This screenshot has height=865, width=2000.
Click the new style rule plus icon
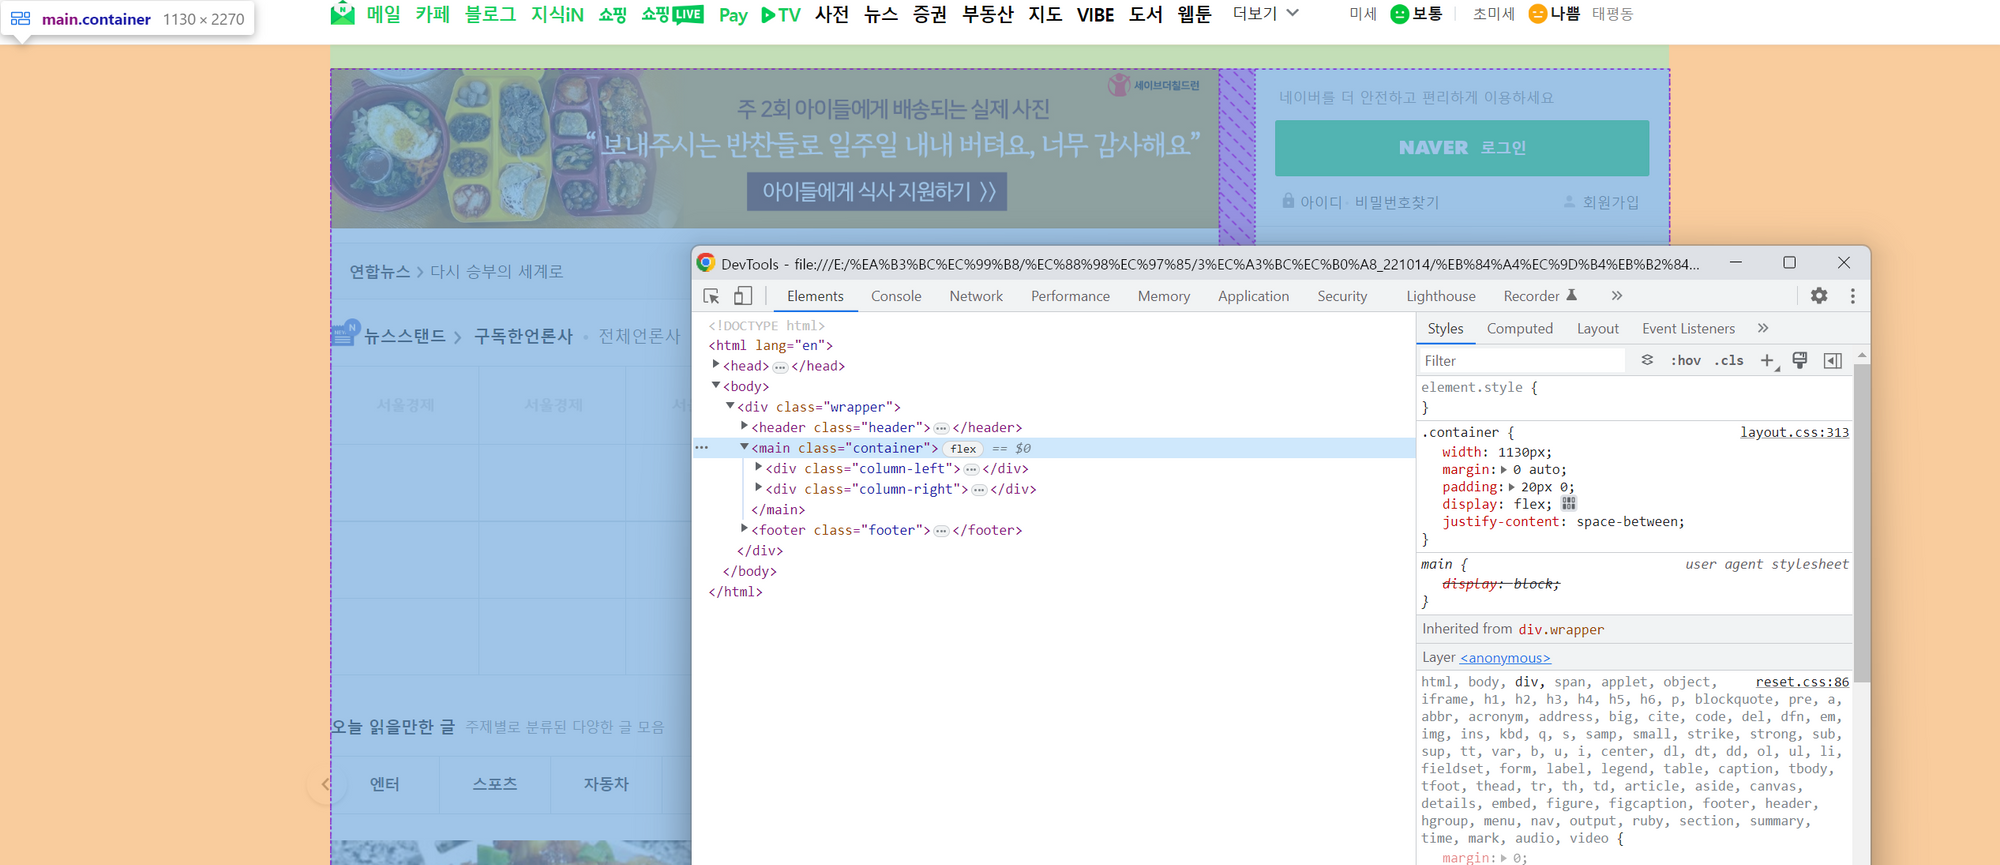[1767, 360]
